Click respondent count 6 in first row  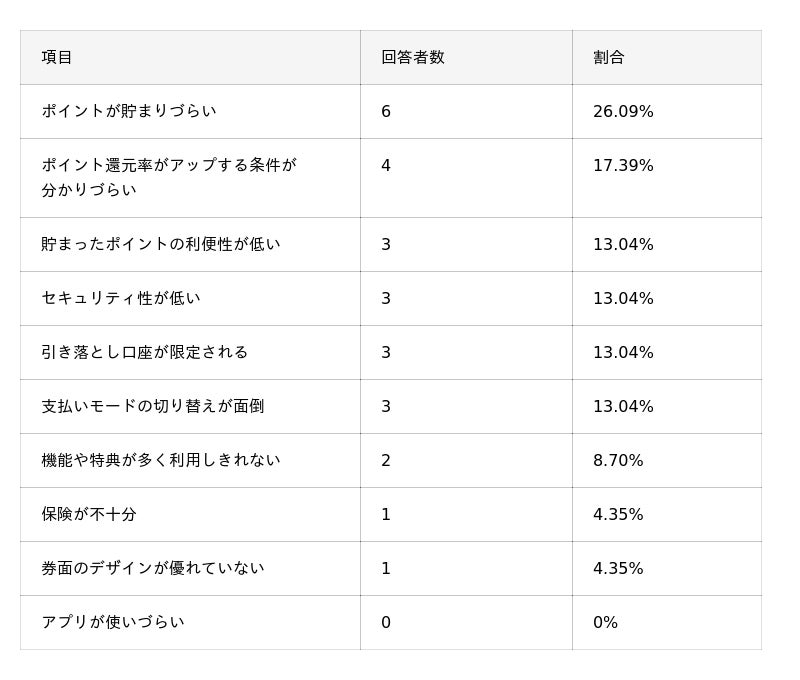point(386,112)
